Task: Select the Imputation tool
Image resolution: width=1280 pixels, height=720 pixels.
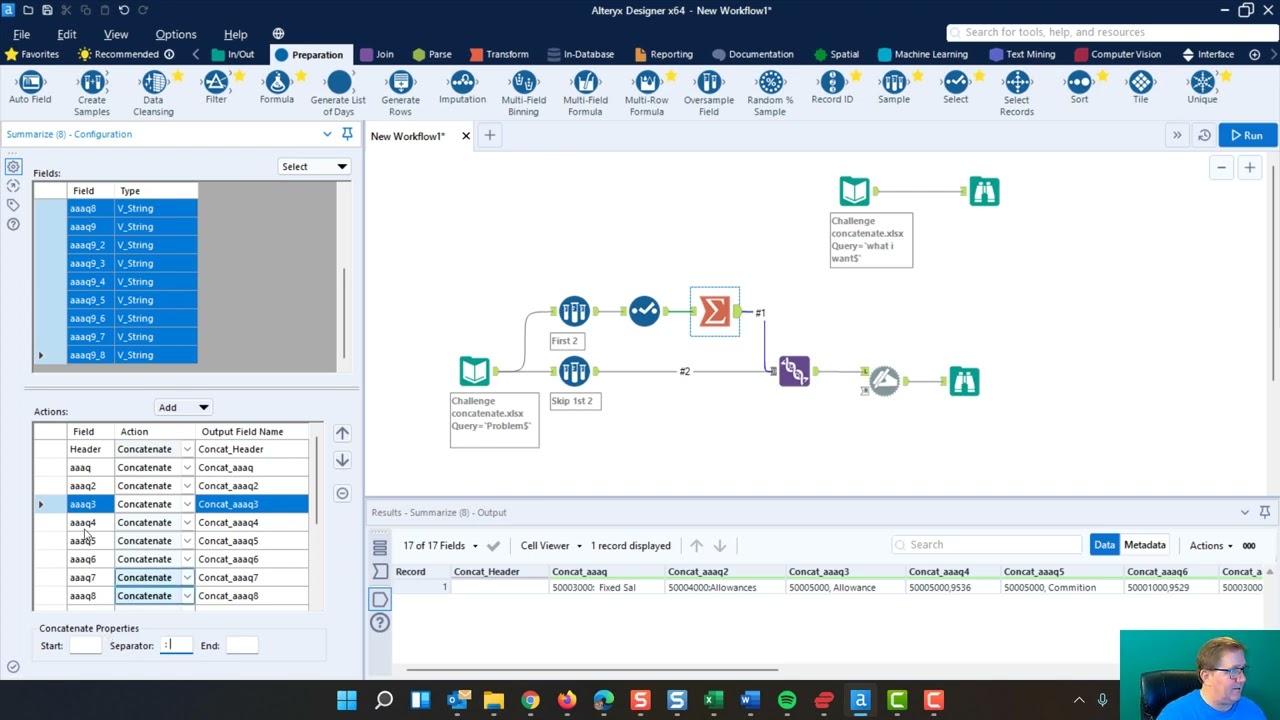Action: click(x=462, y=89)
